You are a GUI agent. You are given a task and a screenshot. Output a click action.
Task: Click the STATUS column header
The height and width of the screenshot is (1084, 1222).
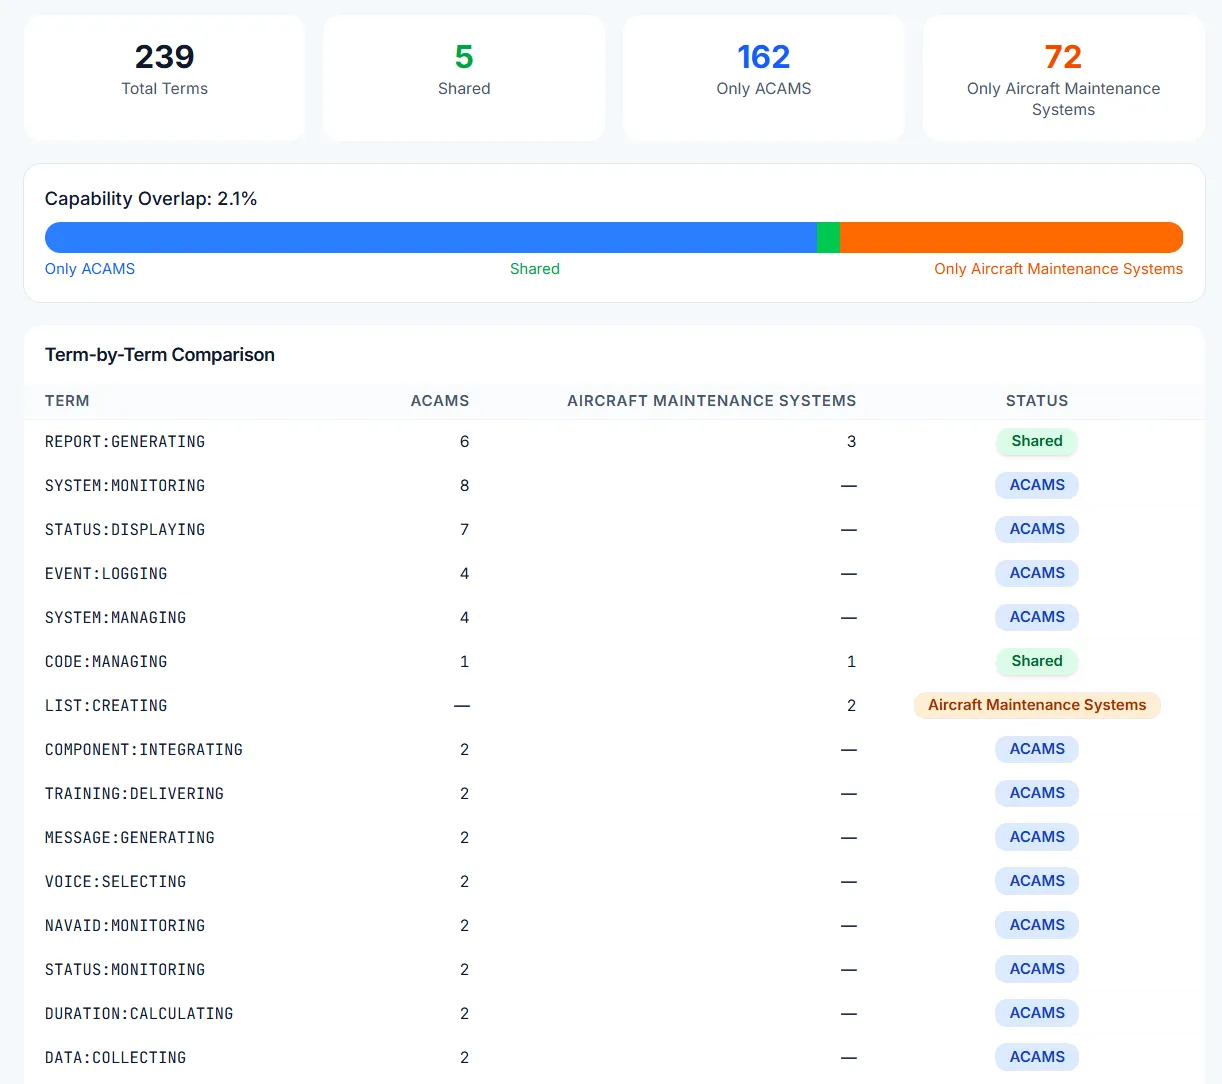[x=1037, y=401]
